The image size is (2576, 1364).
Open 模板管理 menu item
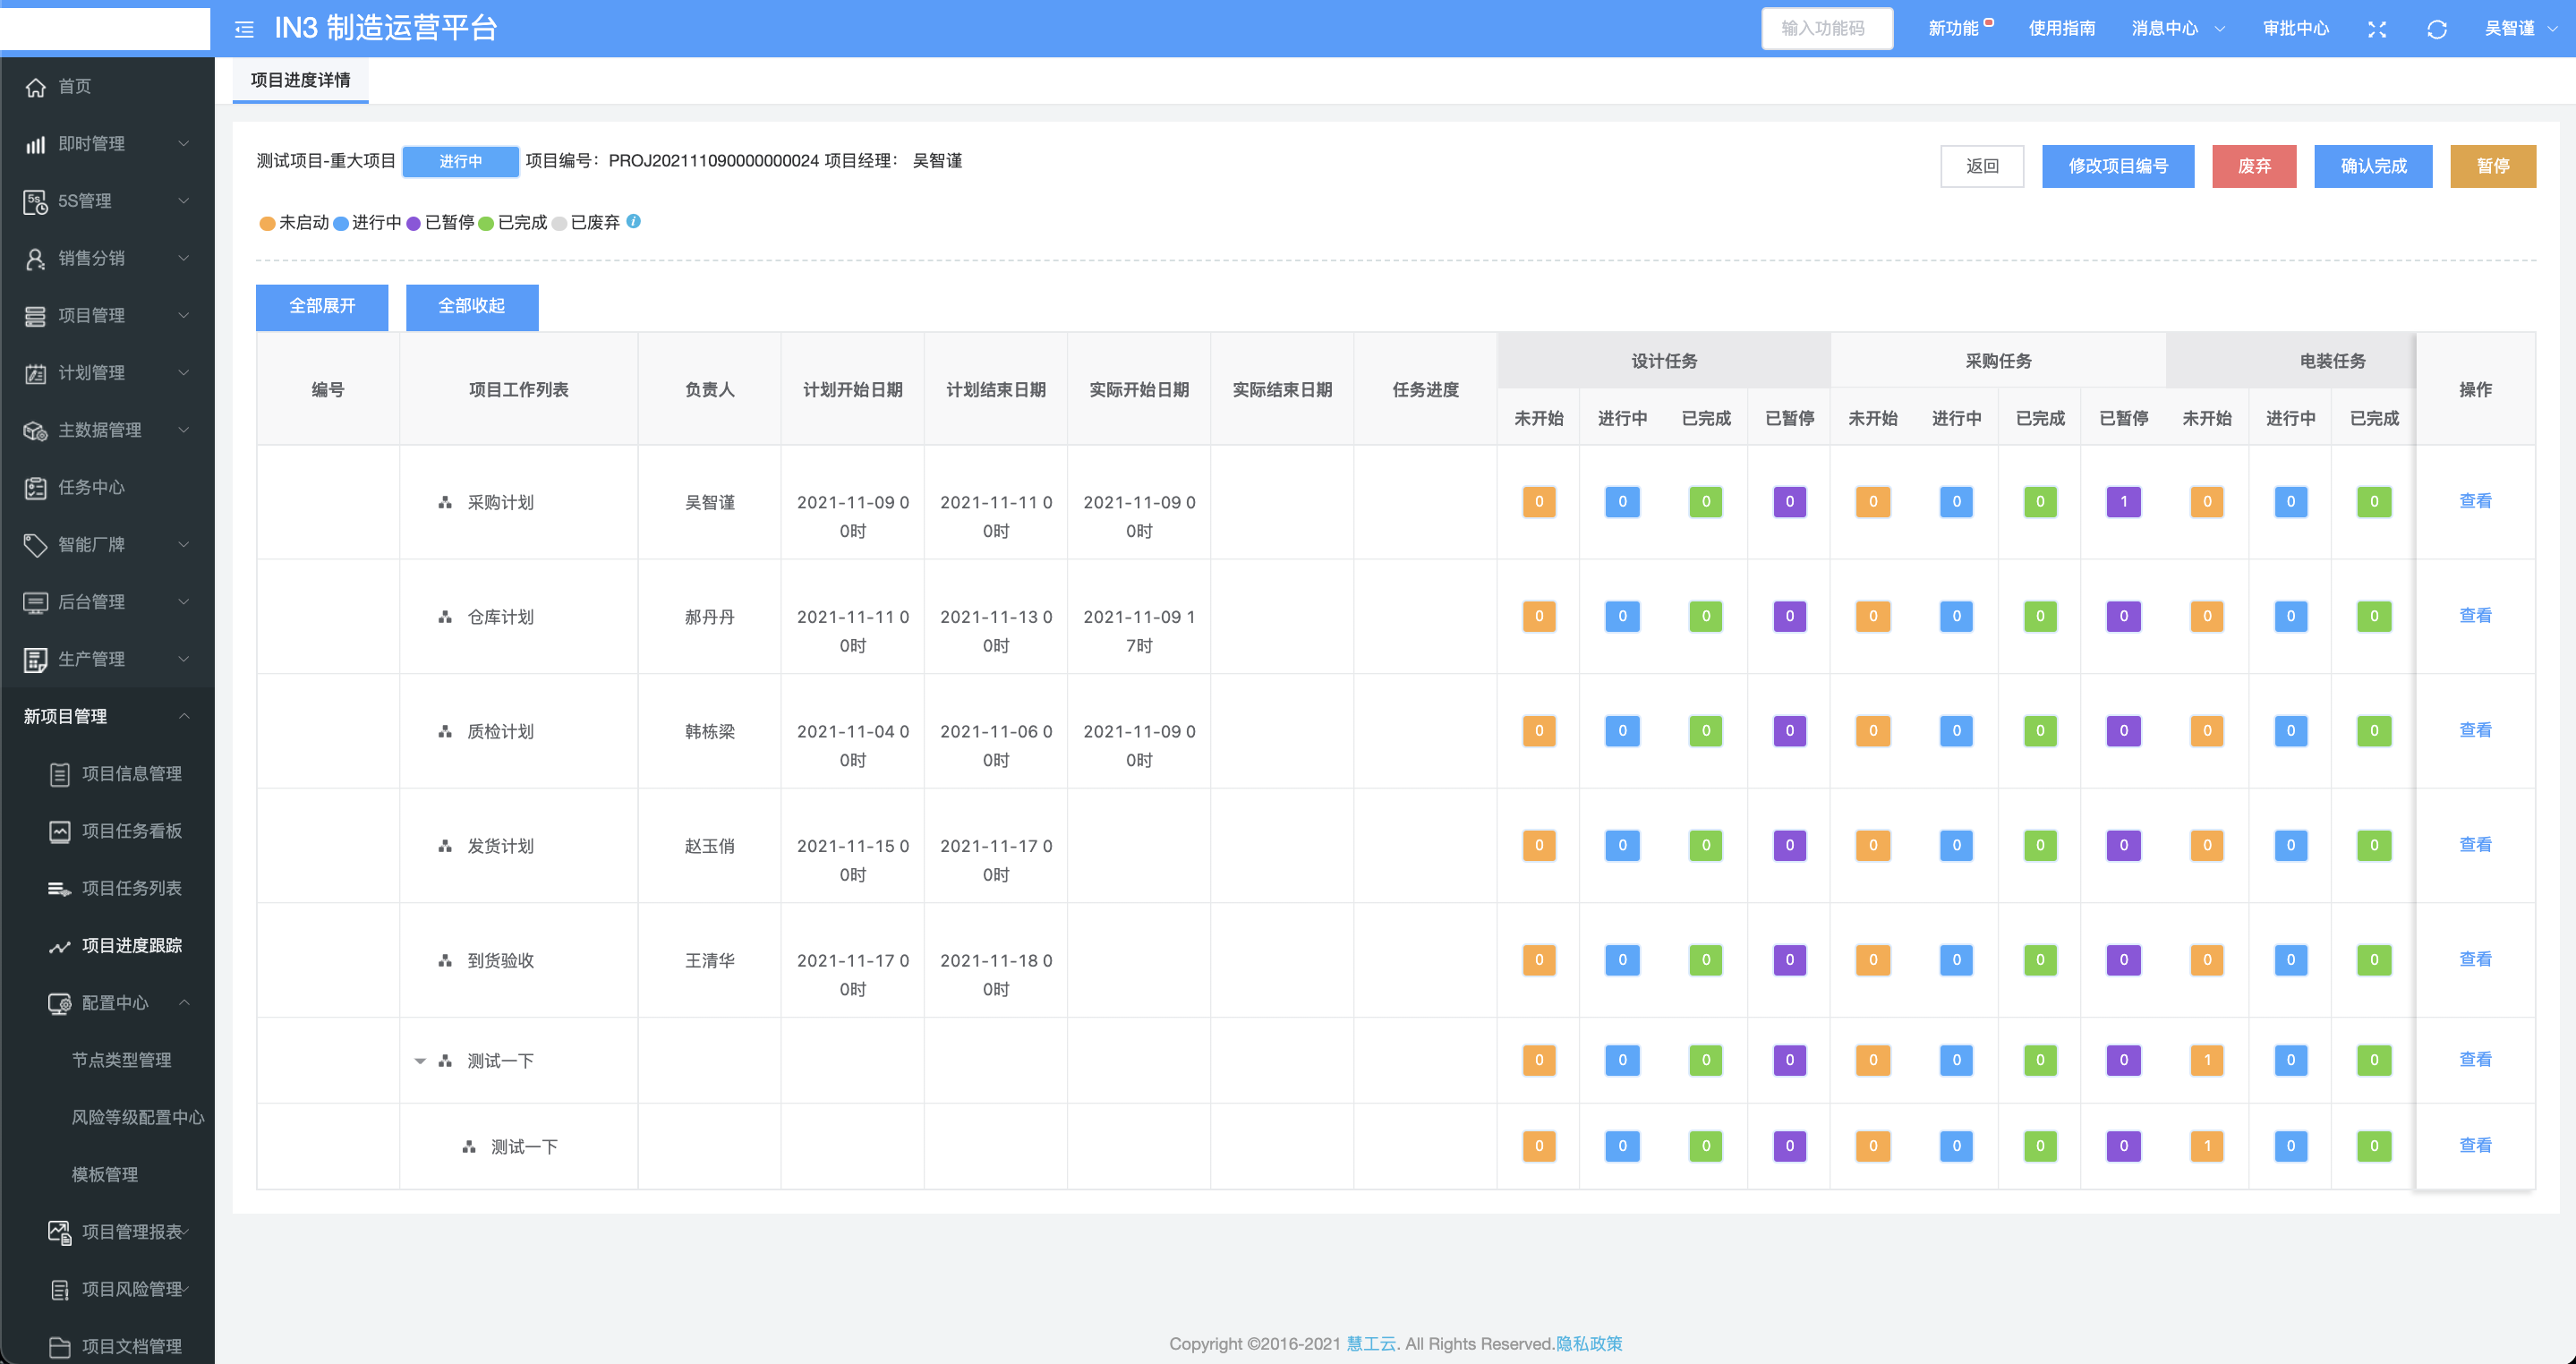click(x=105, y=1174)
